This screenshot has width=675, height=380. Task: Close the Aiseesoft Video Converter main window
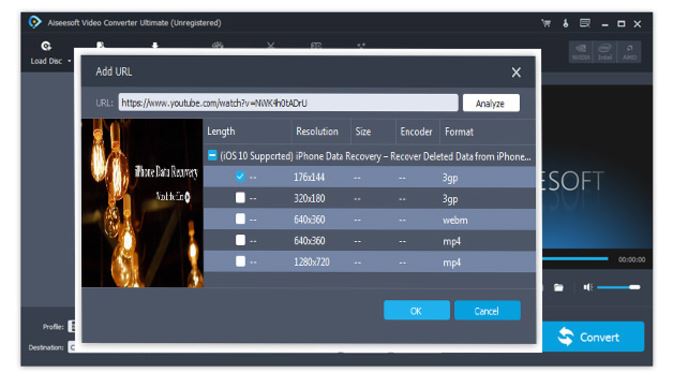(638, 24)
